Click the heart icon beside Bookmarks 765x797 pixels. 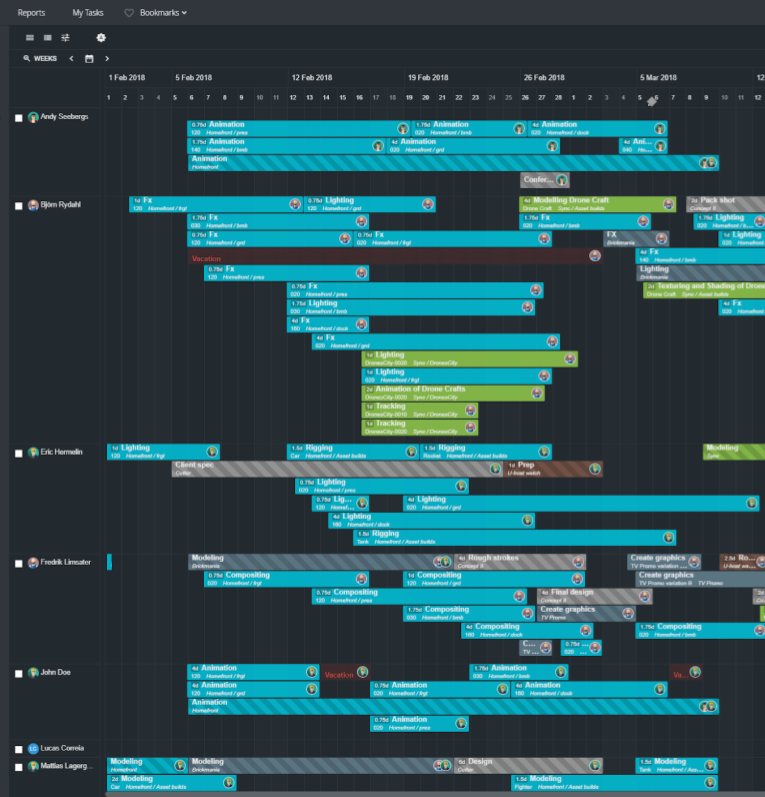129,13
